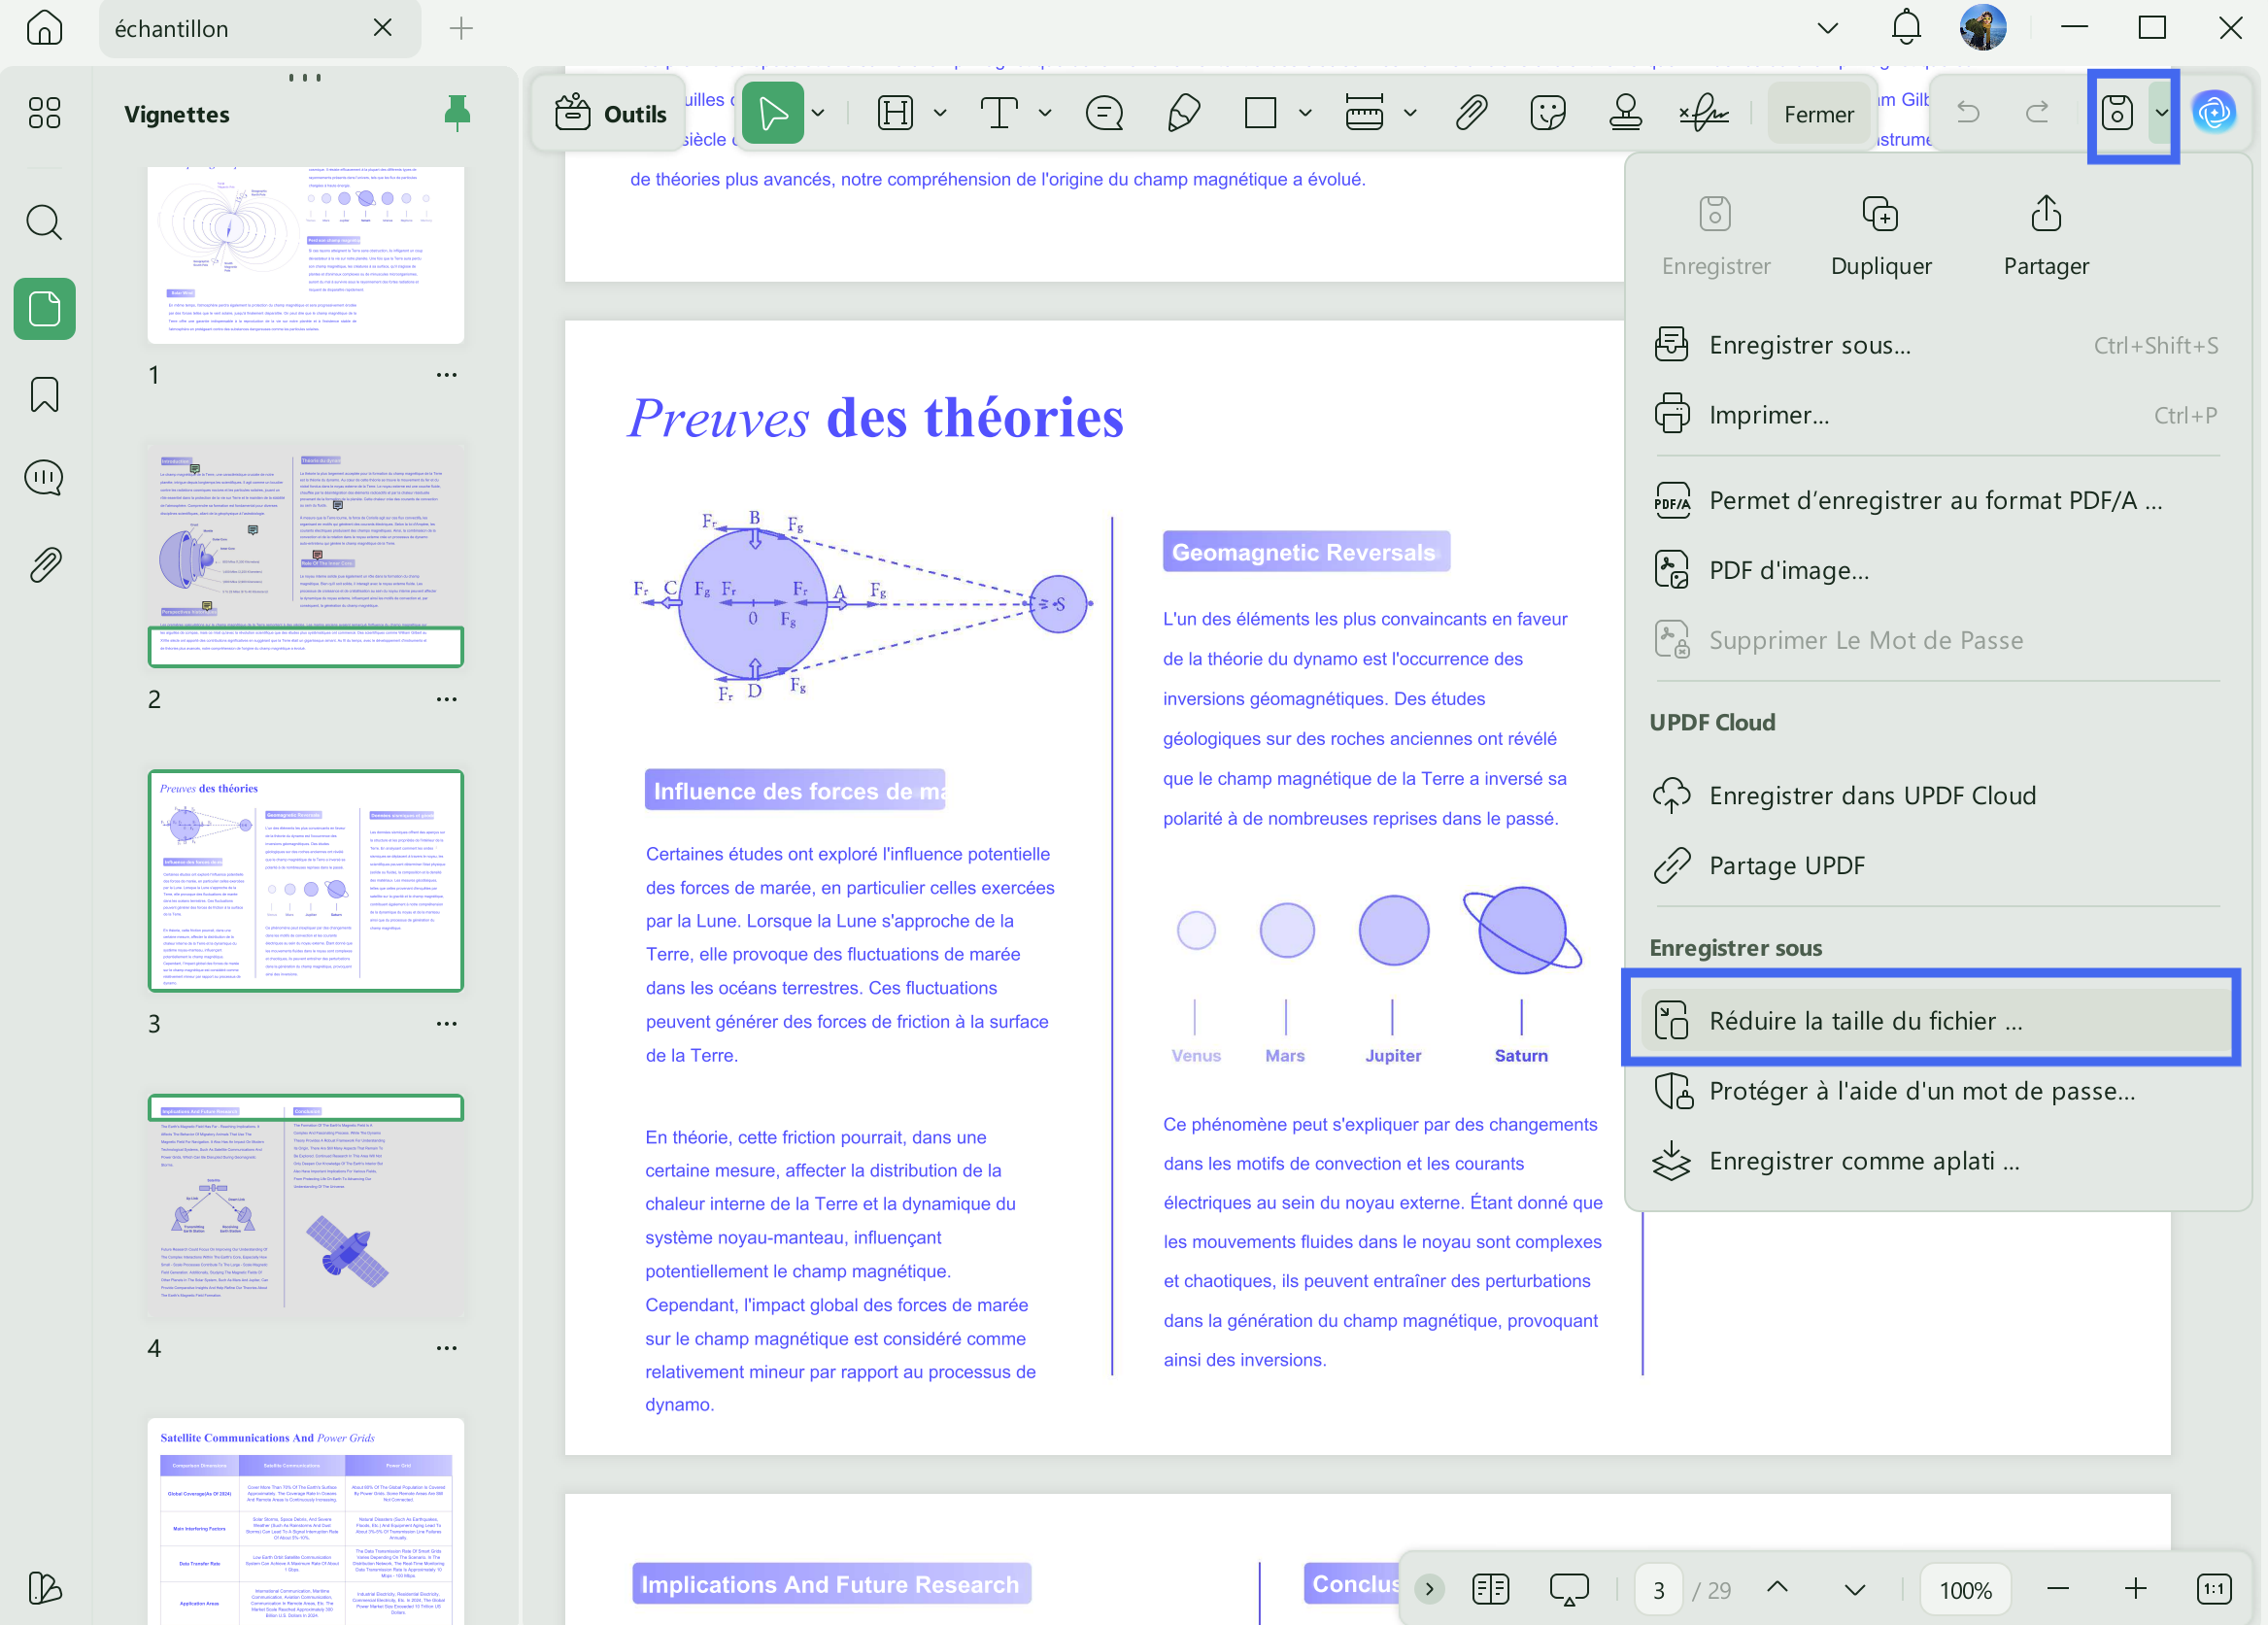The image size is (2268, 1625).
Task: Expand the shape tool options chevron
Action: tap(1304, 113)
